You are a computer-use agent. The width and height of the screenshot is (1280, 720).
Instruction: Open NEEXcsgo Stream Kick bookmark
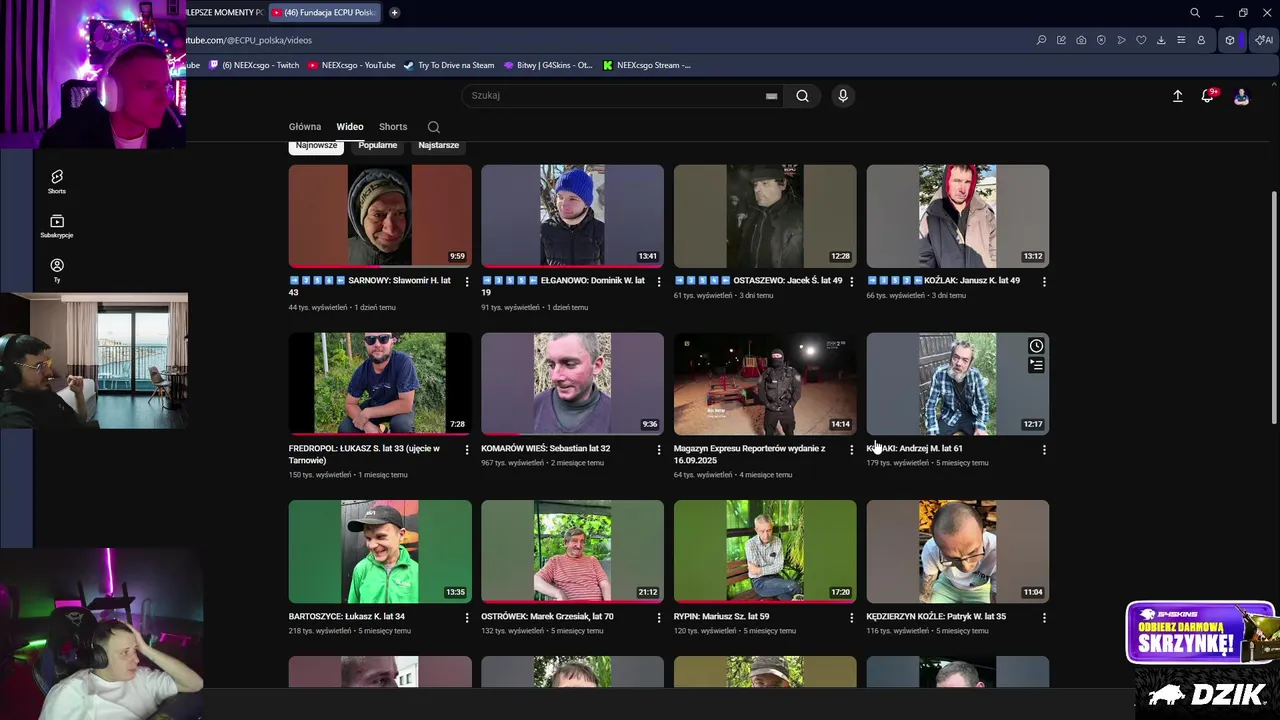pos(647,65)
